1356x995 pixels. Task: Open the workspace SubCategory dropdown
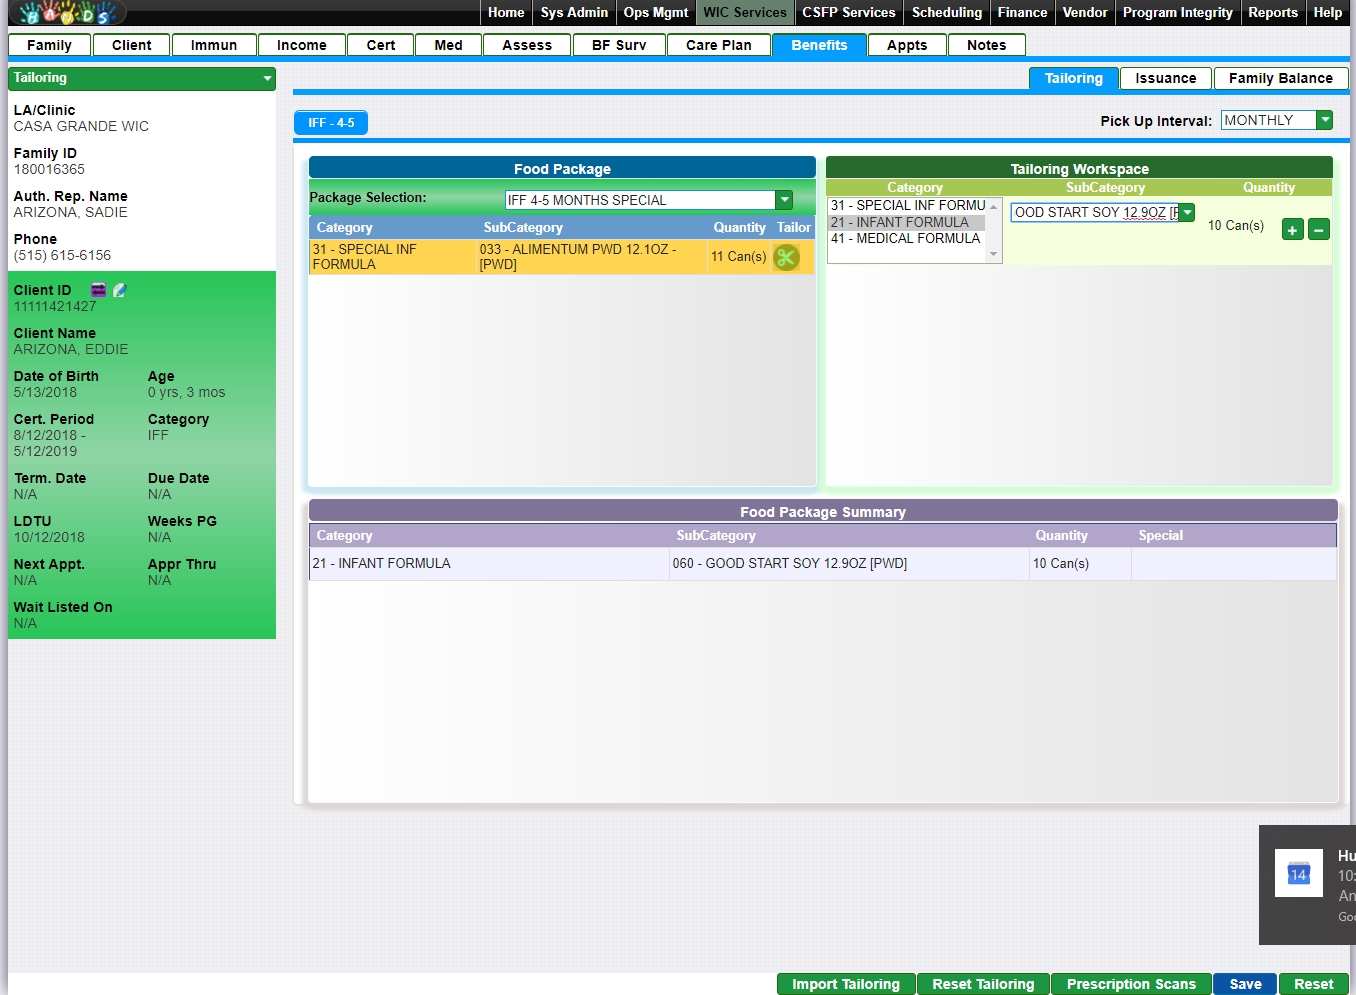tap(1187, 212)
